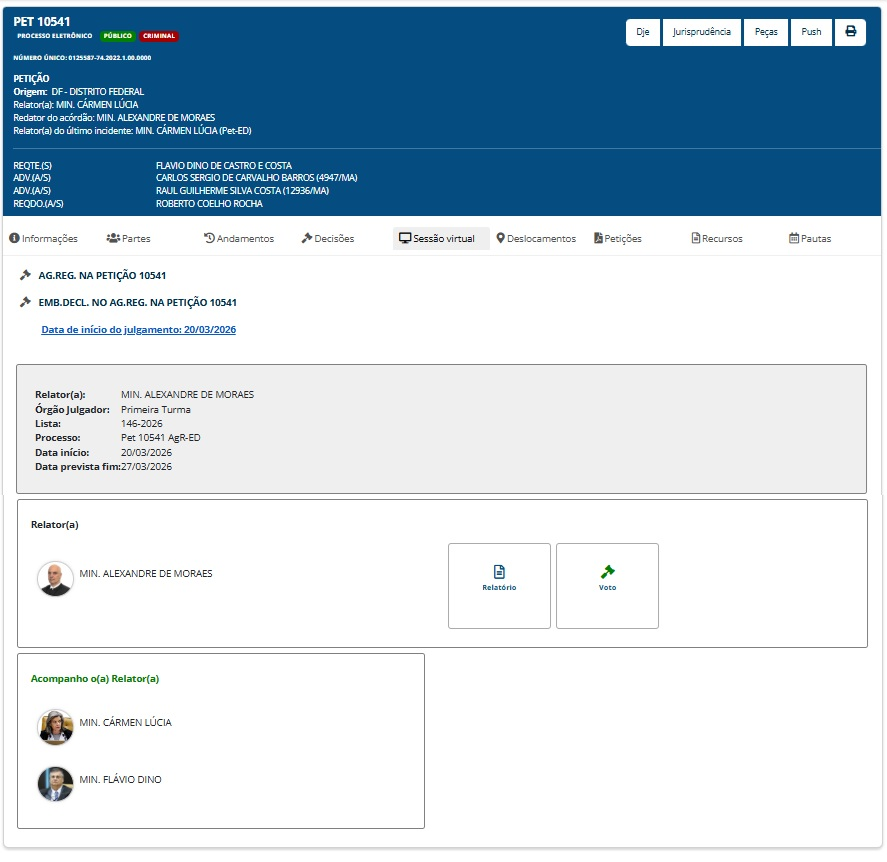
Task: Click Min. Alexandre de Moraes photo
Action: (55, 579)
